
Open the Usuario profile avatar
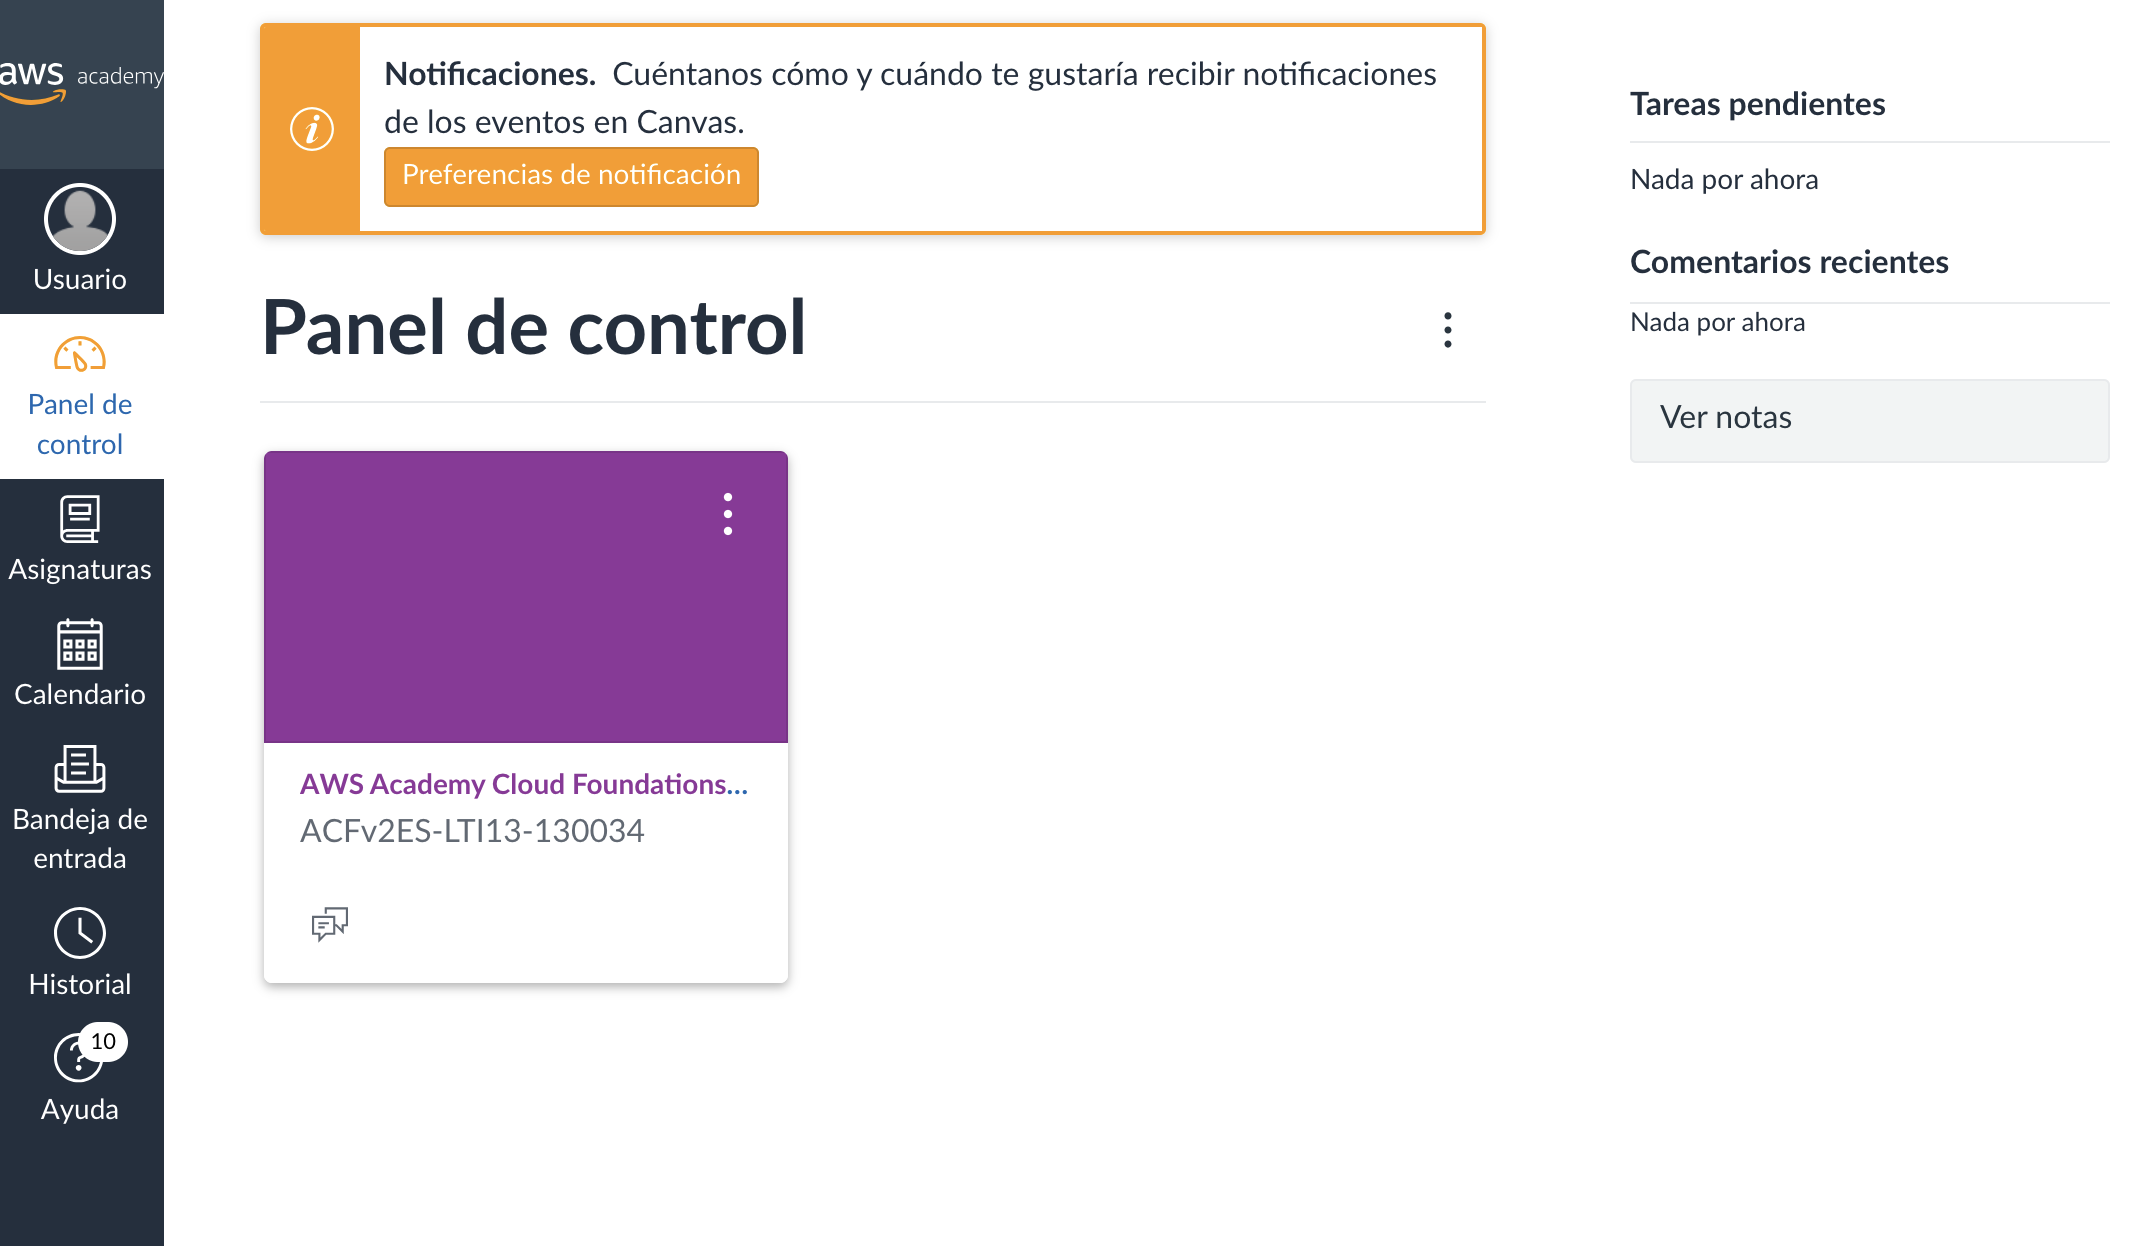tap(80, 219)
